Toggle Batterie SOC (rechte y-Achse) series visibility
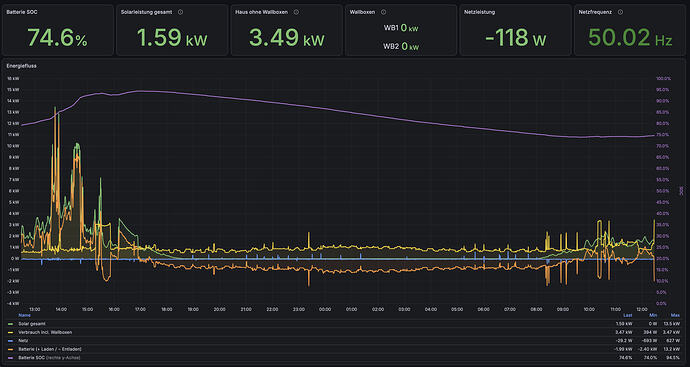Image resolution: width=690 pixels, height=367 pixels. (49, 358)
